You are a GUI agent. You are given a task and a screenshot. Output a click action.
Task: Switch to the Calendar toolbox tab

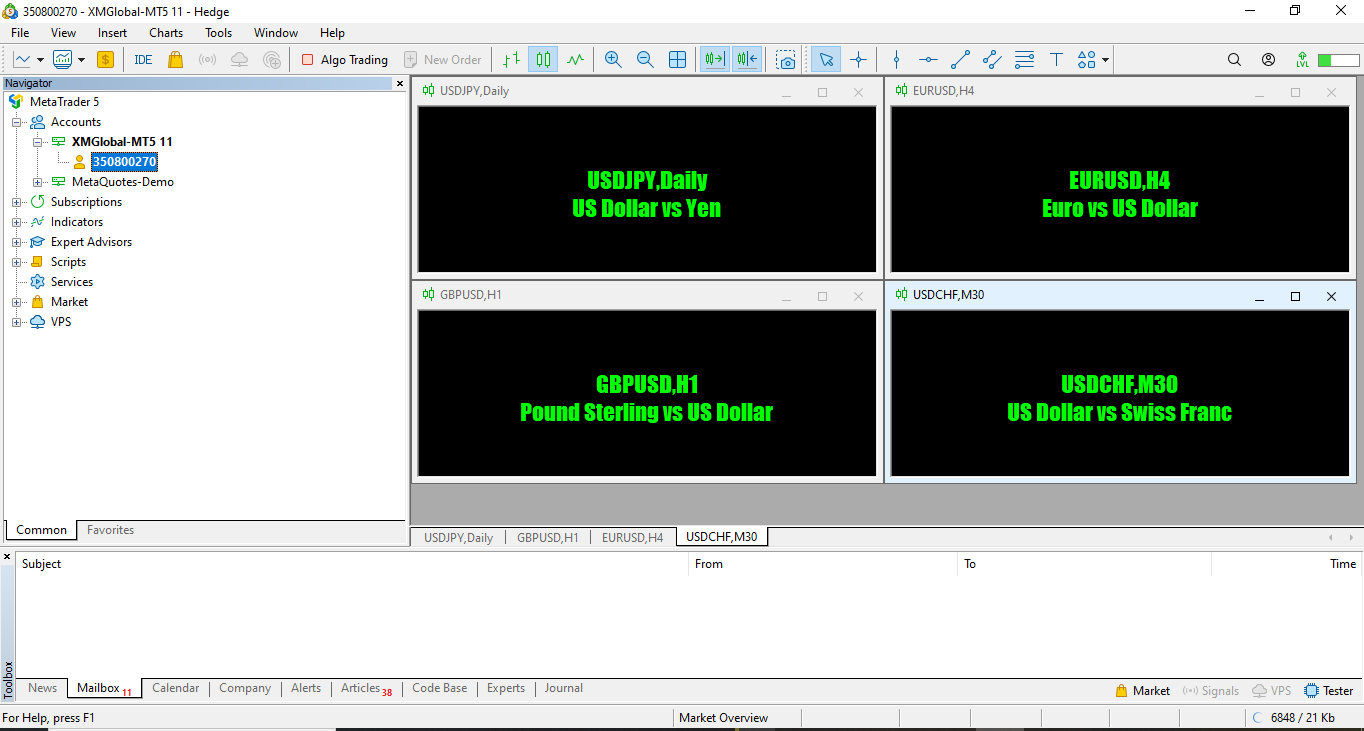point(176,688)
